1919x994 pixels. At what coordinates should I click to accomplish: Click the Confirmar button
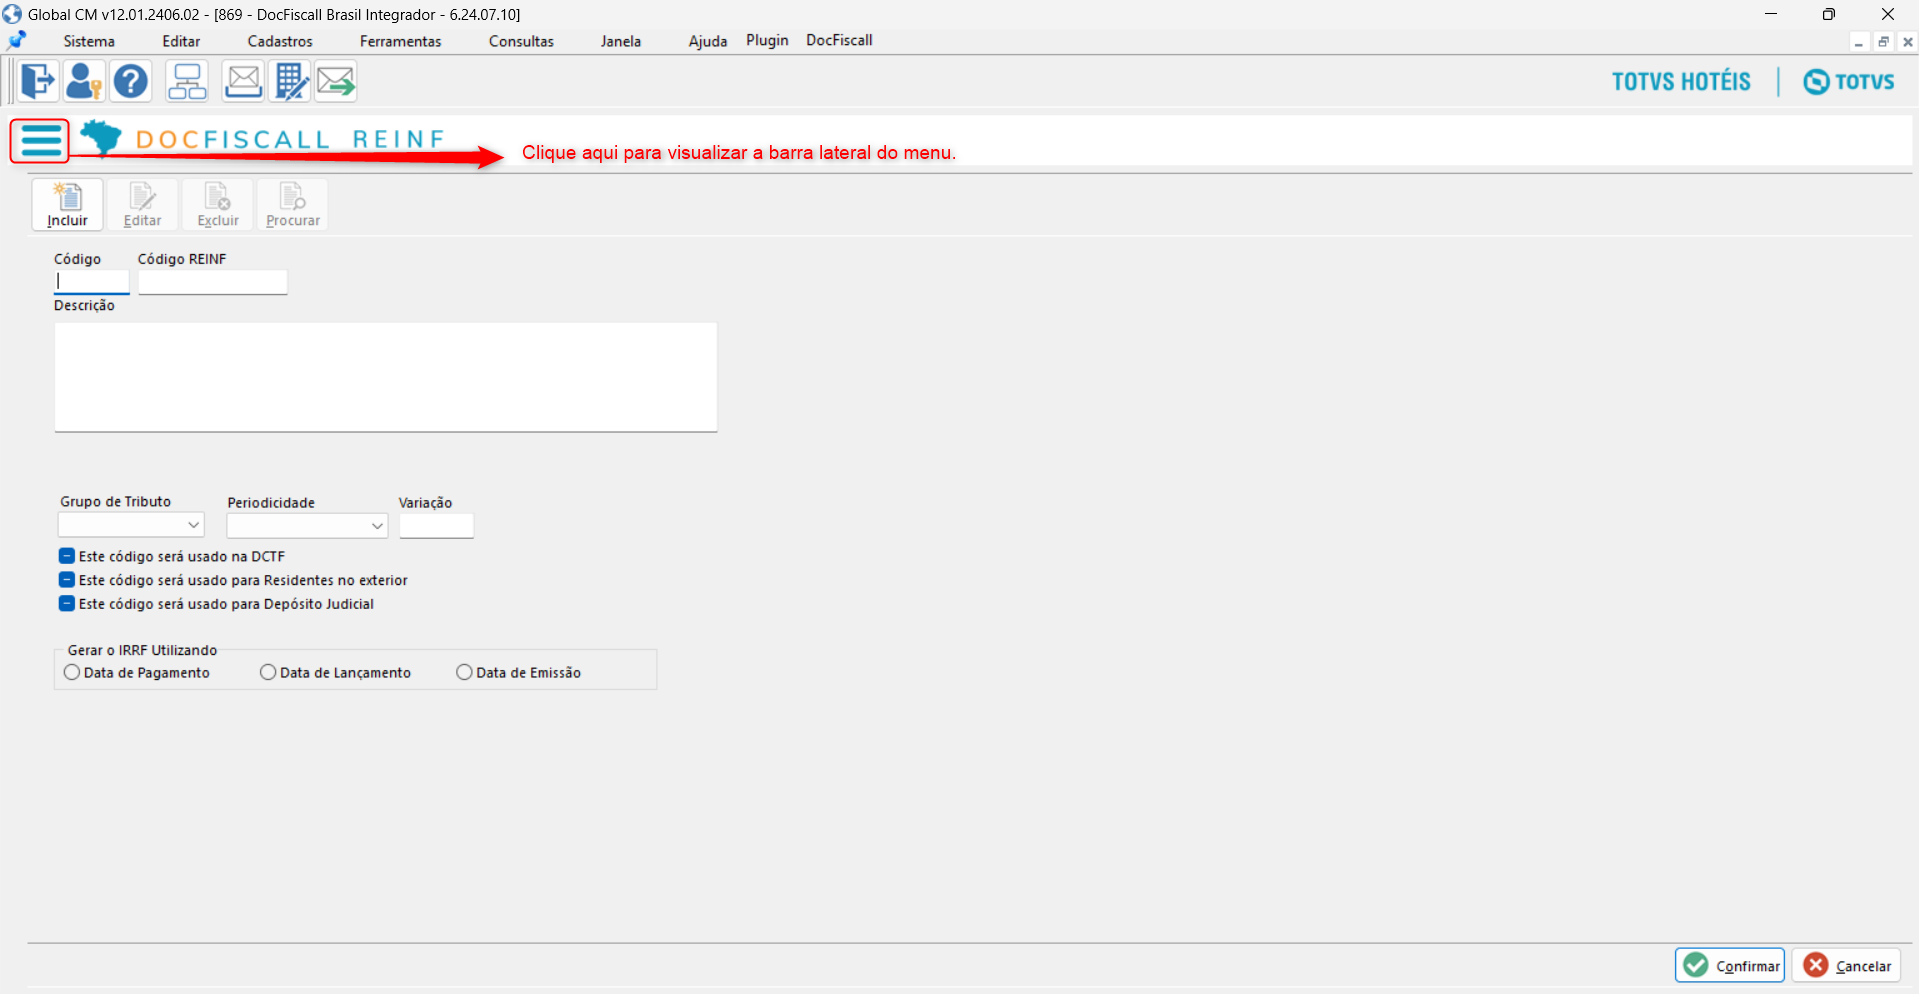tap(1730, 965)
